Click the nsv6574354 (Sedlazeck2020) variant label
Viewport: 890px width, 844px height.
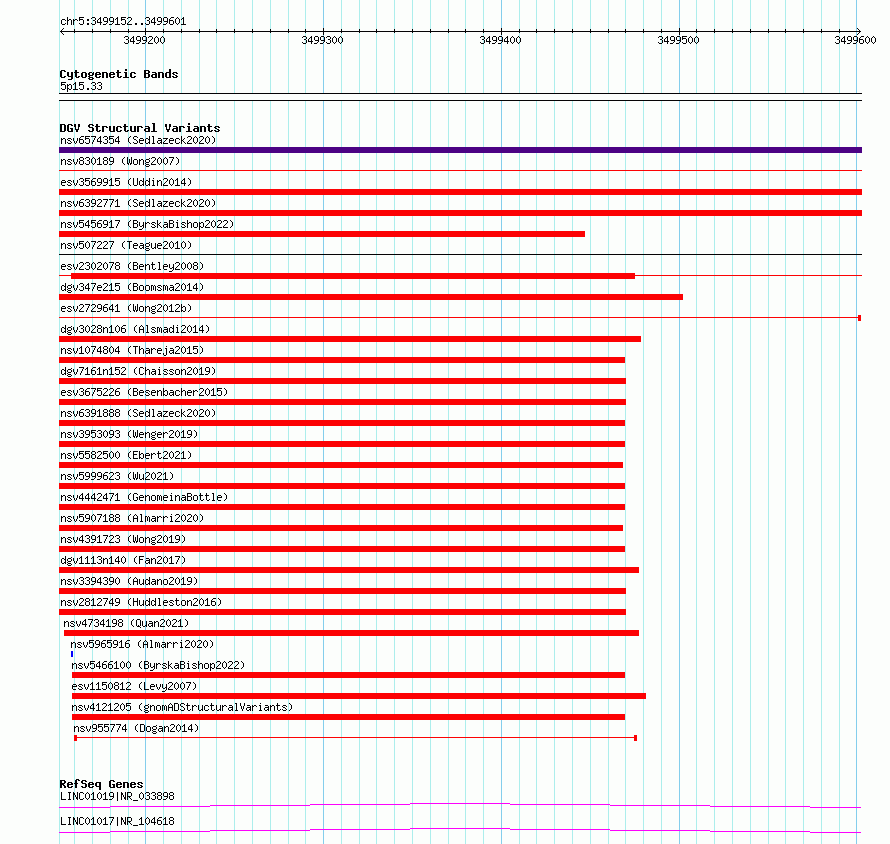click(138, 140)
